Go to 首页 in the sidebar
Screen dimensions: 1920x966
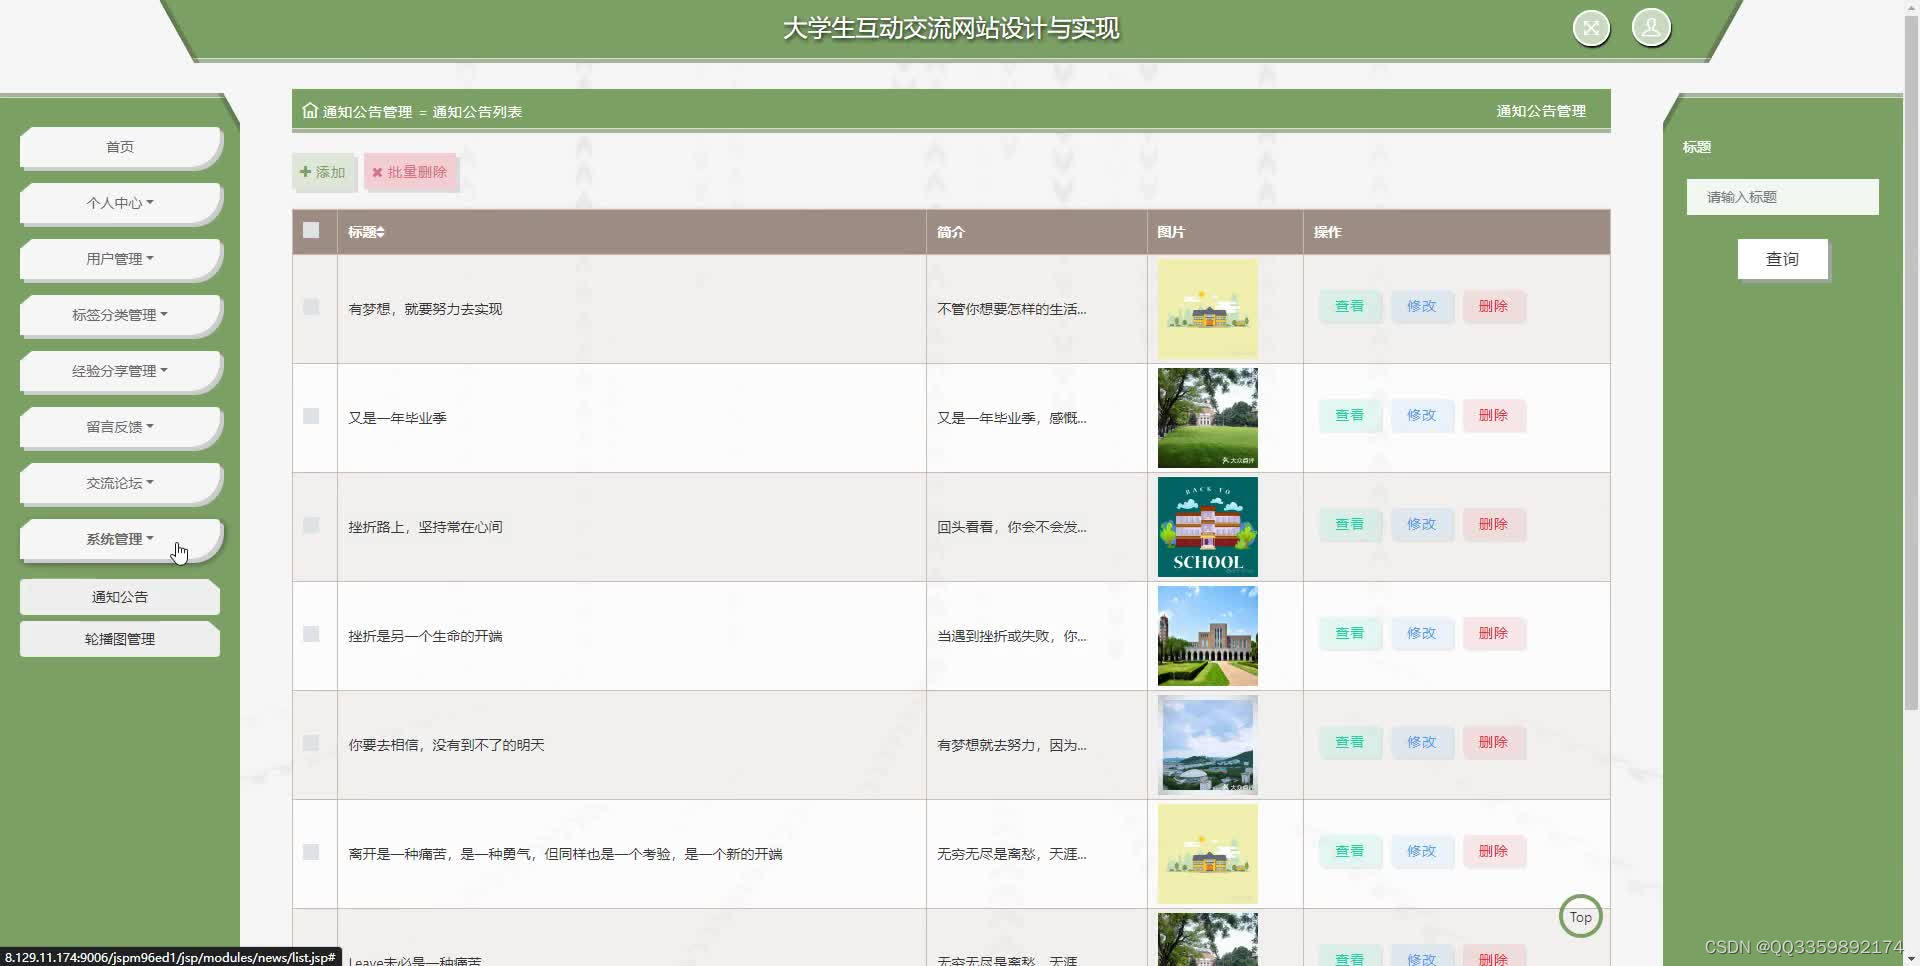pos(120,147)
